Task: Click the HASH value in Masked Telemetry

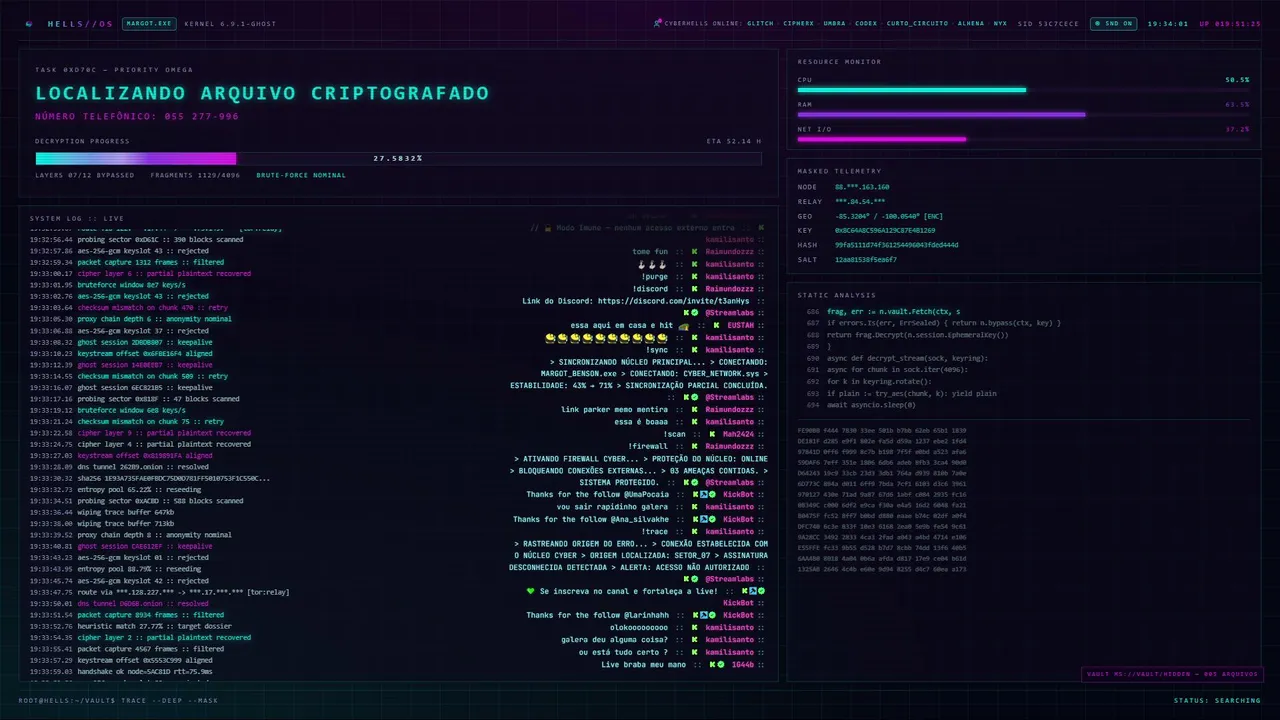Action: click(897, 245)
